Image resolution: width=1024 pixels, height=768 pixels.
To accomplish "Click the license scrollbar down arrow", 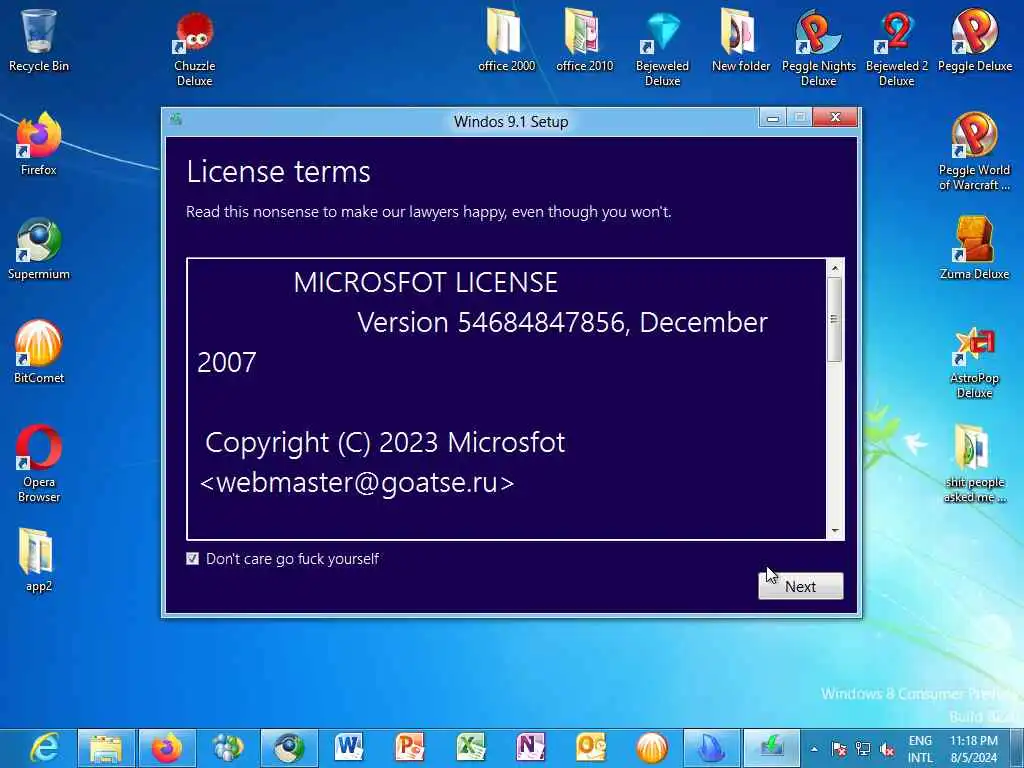I will (835, 531).
